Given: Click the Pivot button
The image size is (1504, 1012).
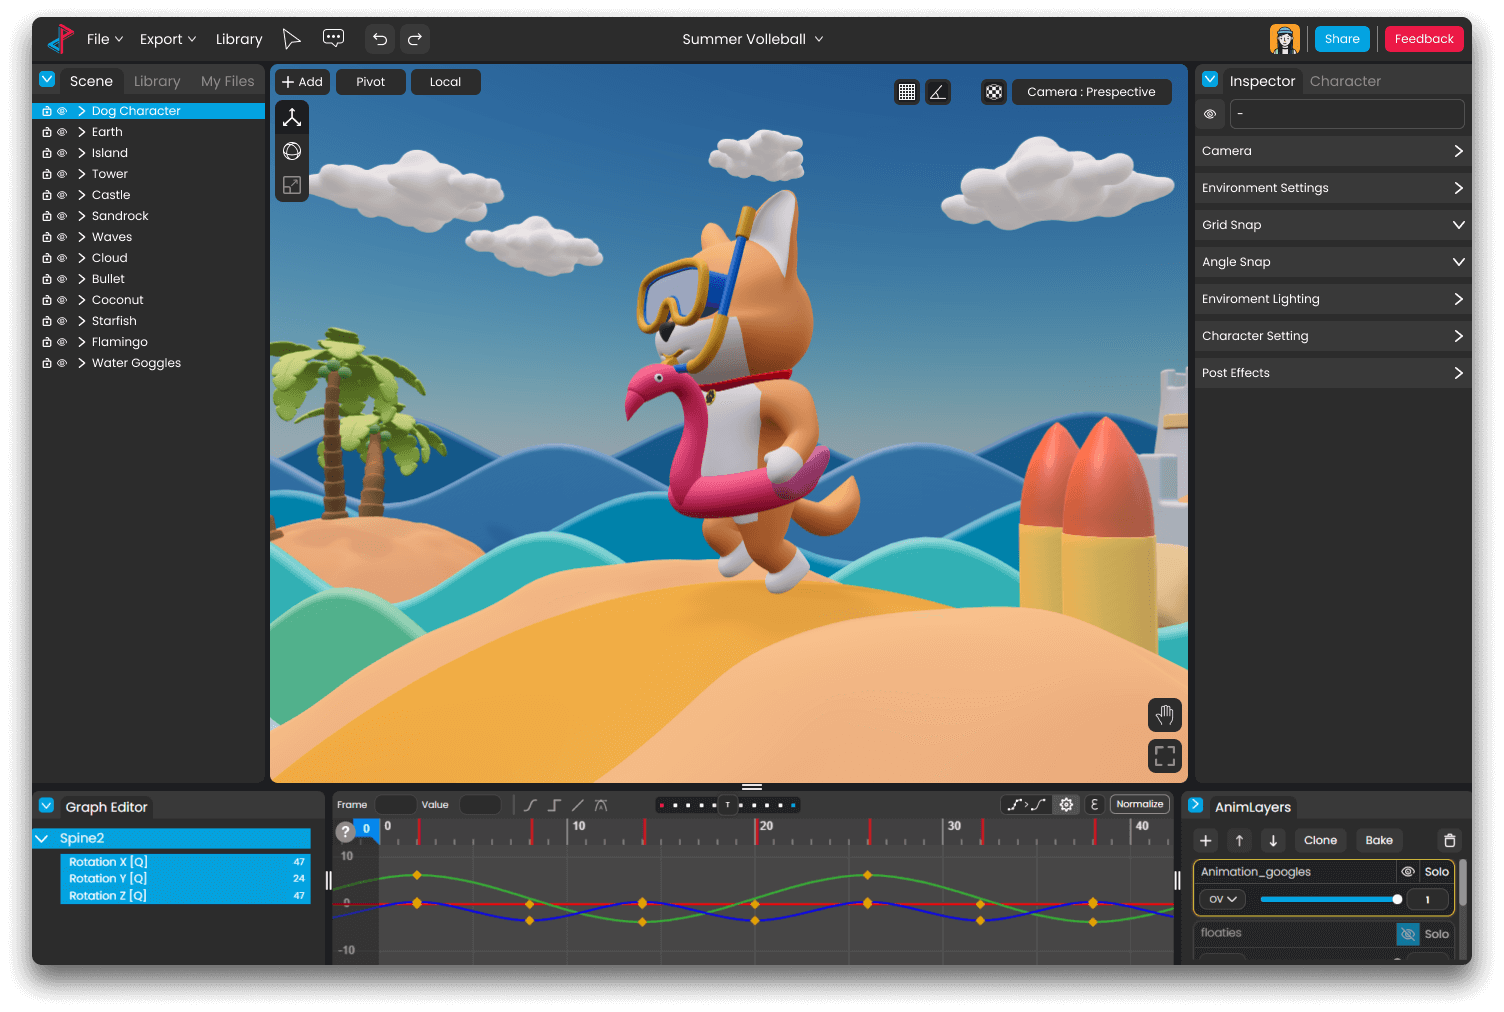Looking at the screenshot, I should pyautogui.click(x=371, y=82).
